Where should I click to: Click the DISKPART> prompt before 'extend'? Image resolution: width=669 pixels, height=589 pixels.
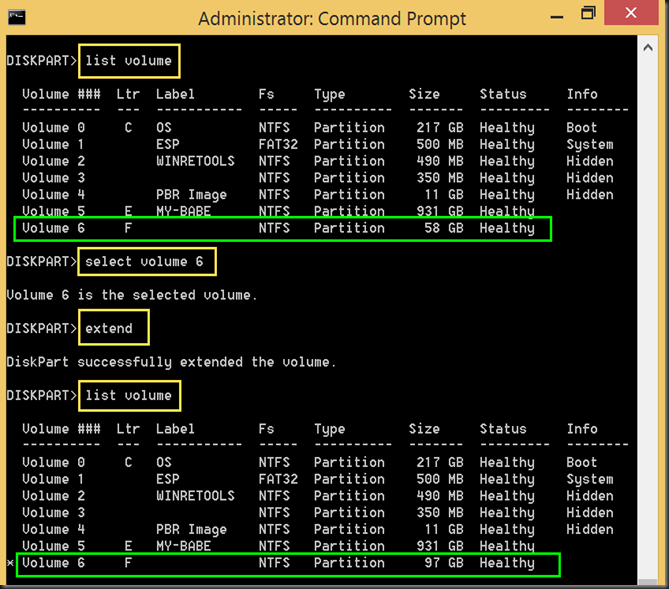[x=42, y=328]
